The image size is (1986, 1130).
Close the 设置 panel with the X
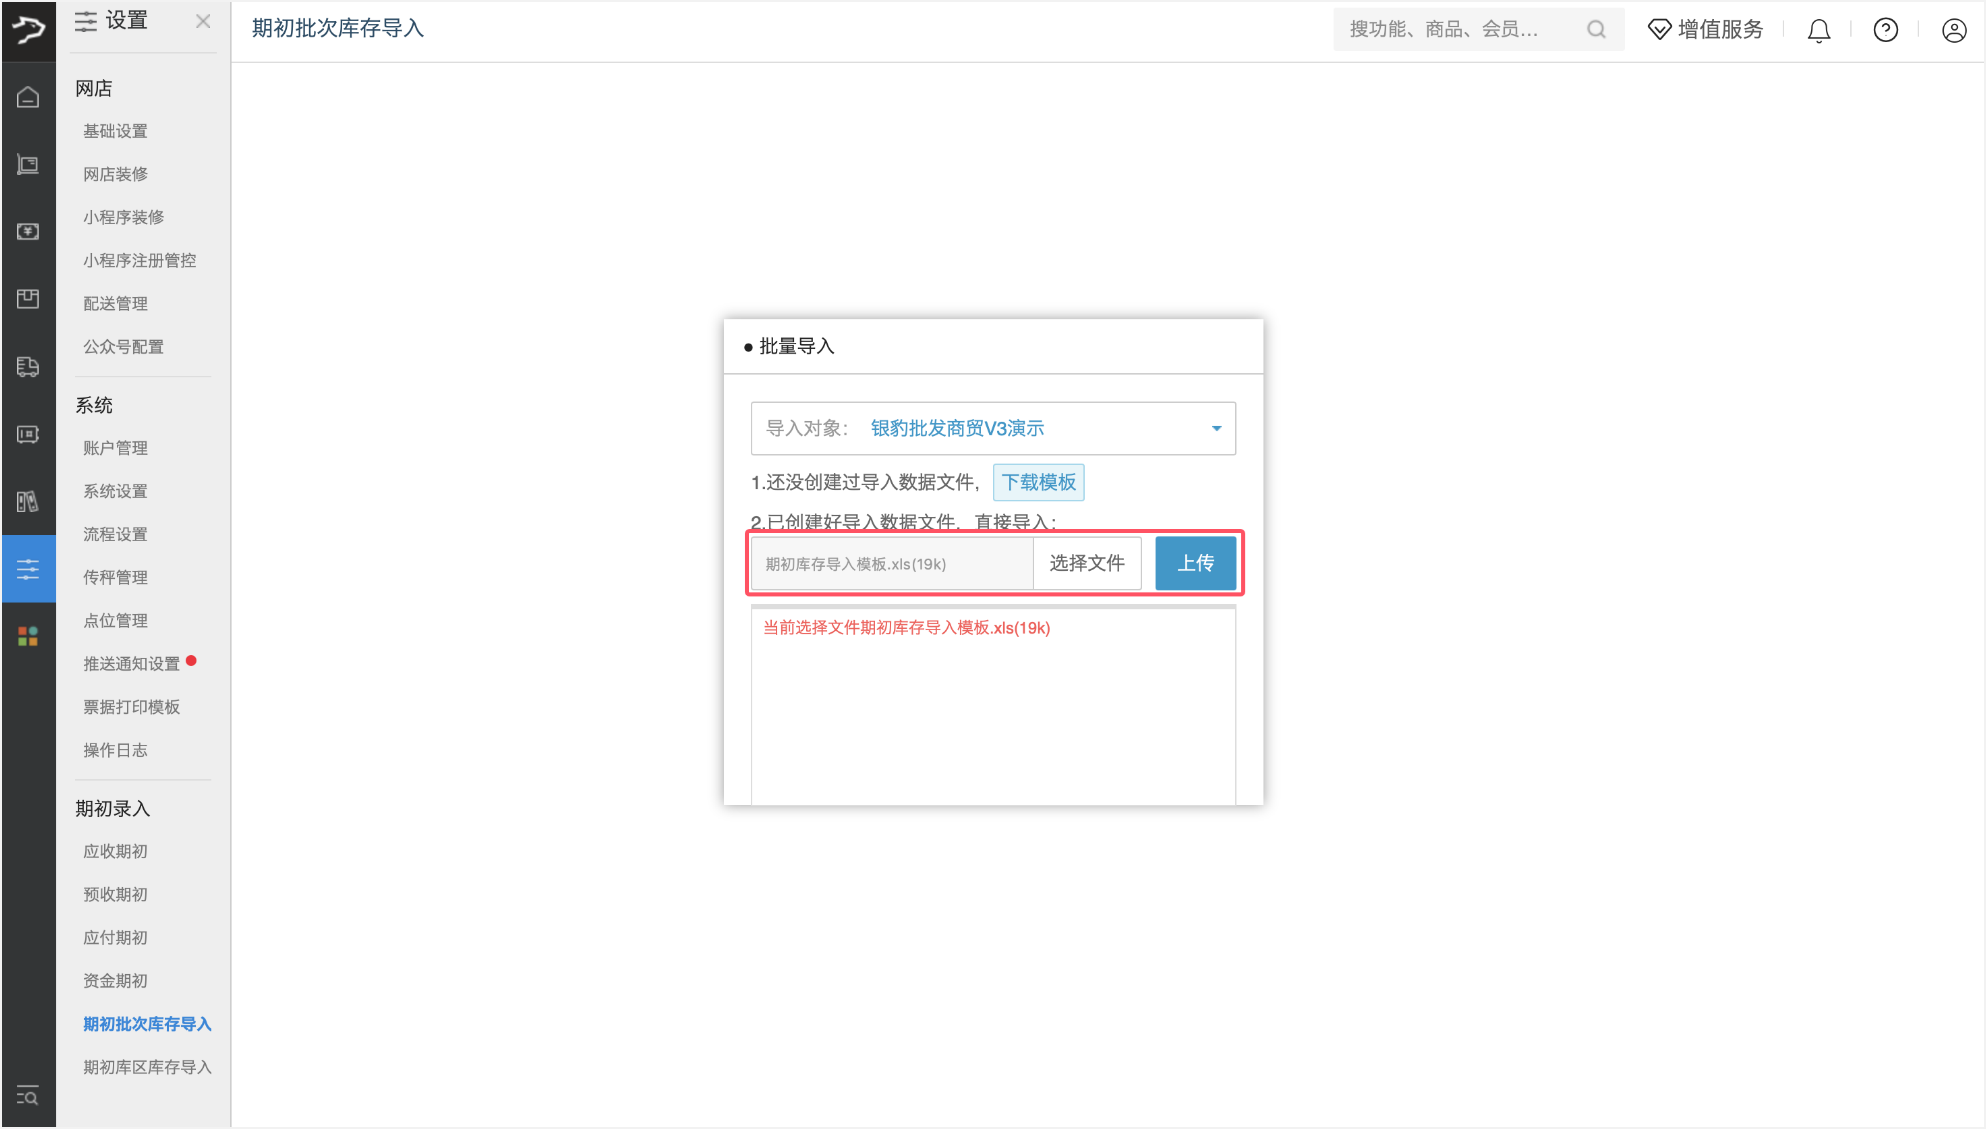coord(203,20)
